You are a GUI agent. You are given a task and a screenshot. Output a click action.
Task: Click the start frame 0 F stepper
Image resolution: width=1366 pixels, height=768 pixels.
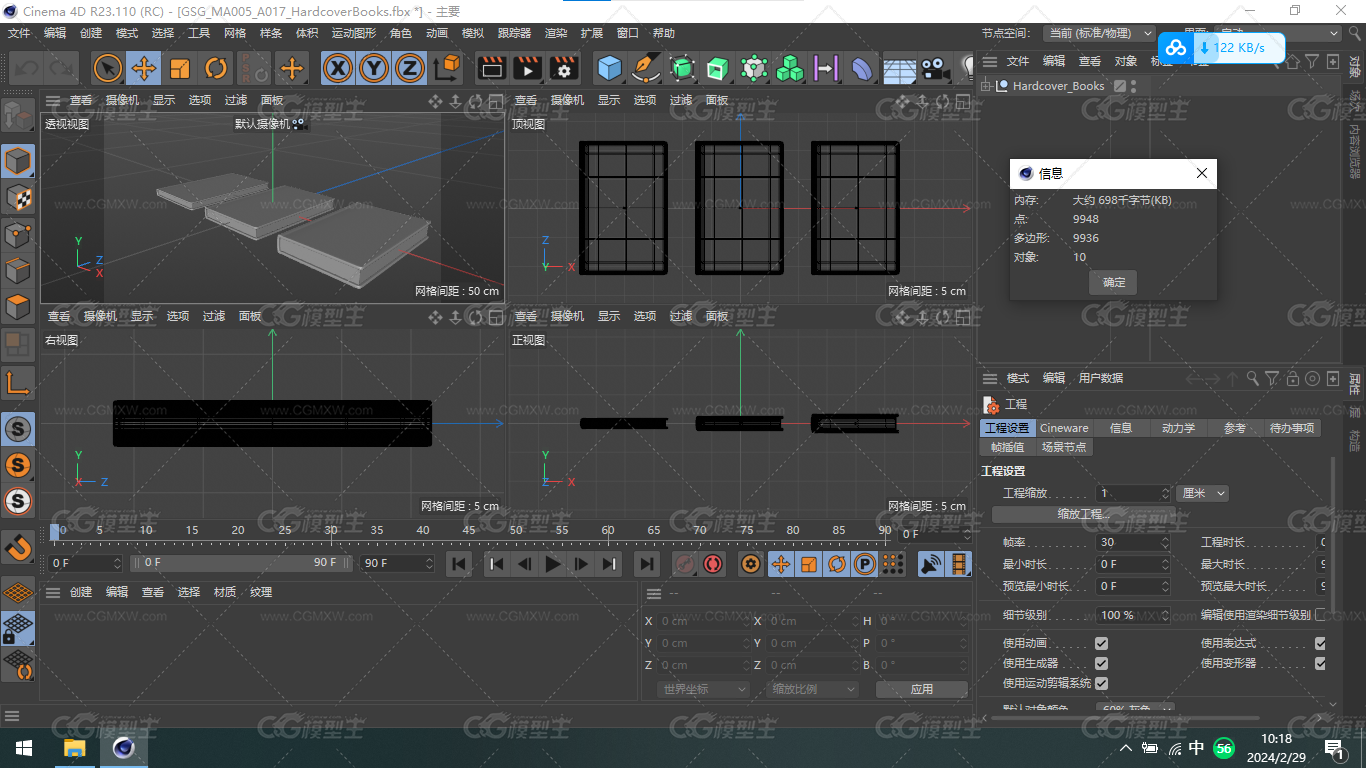click(x=116, y=563)
